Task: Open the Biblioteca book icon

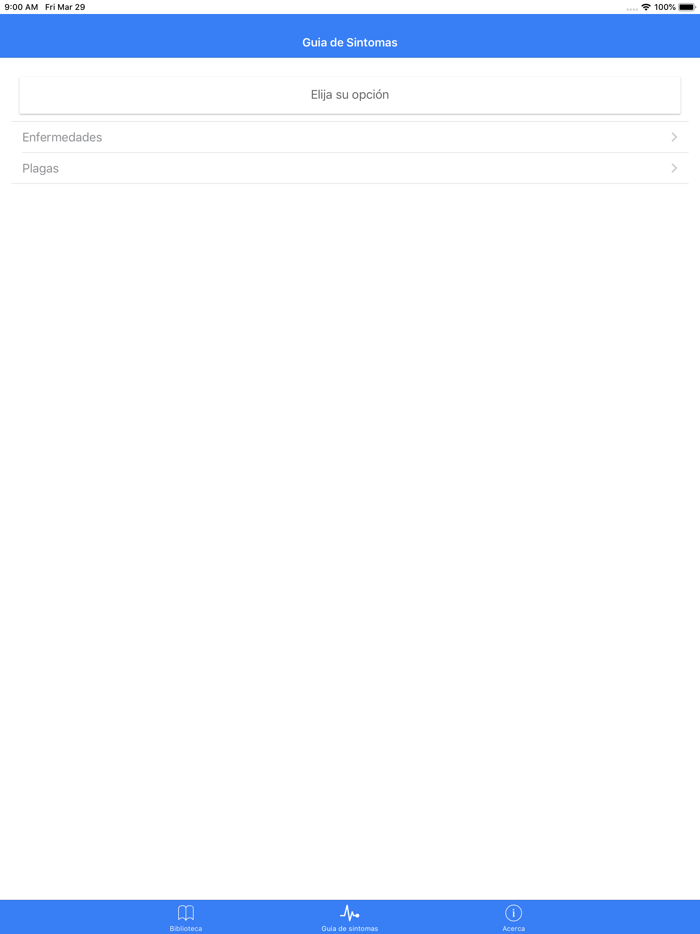Action: (x=186, y=913)
